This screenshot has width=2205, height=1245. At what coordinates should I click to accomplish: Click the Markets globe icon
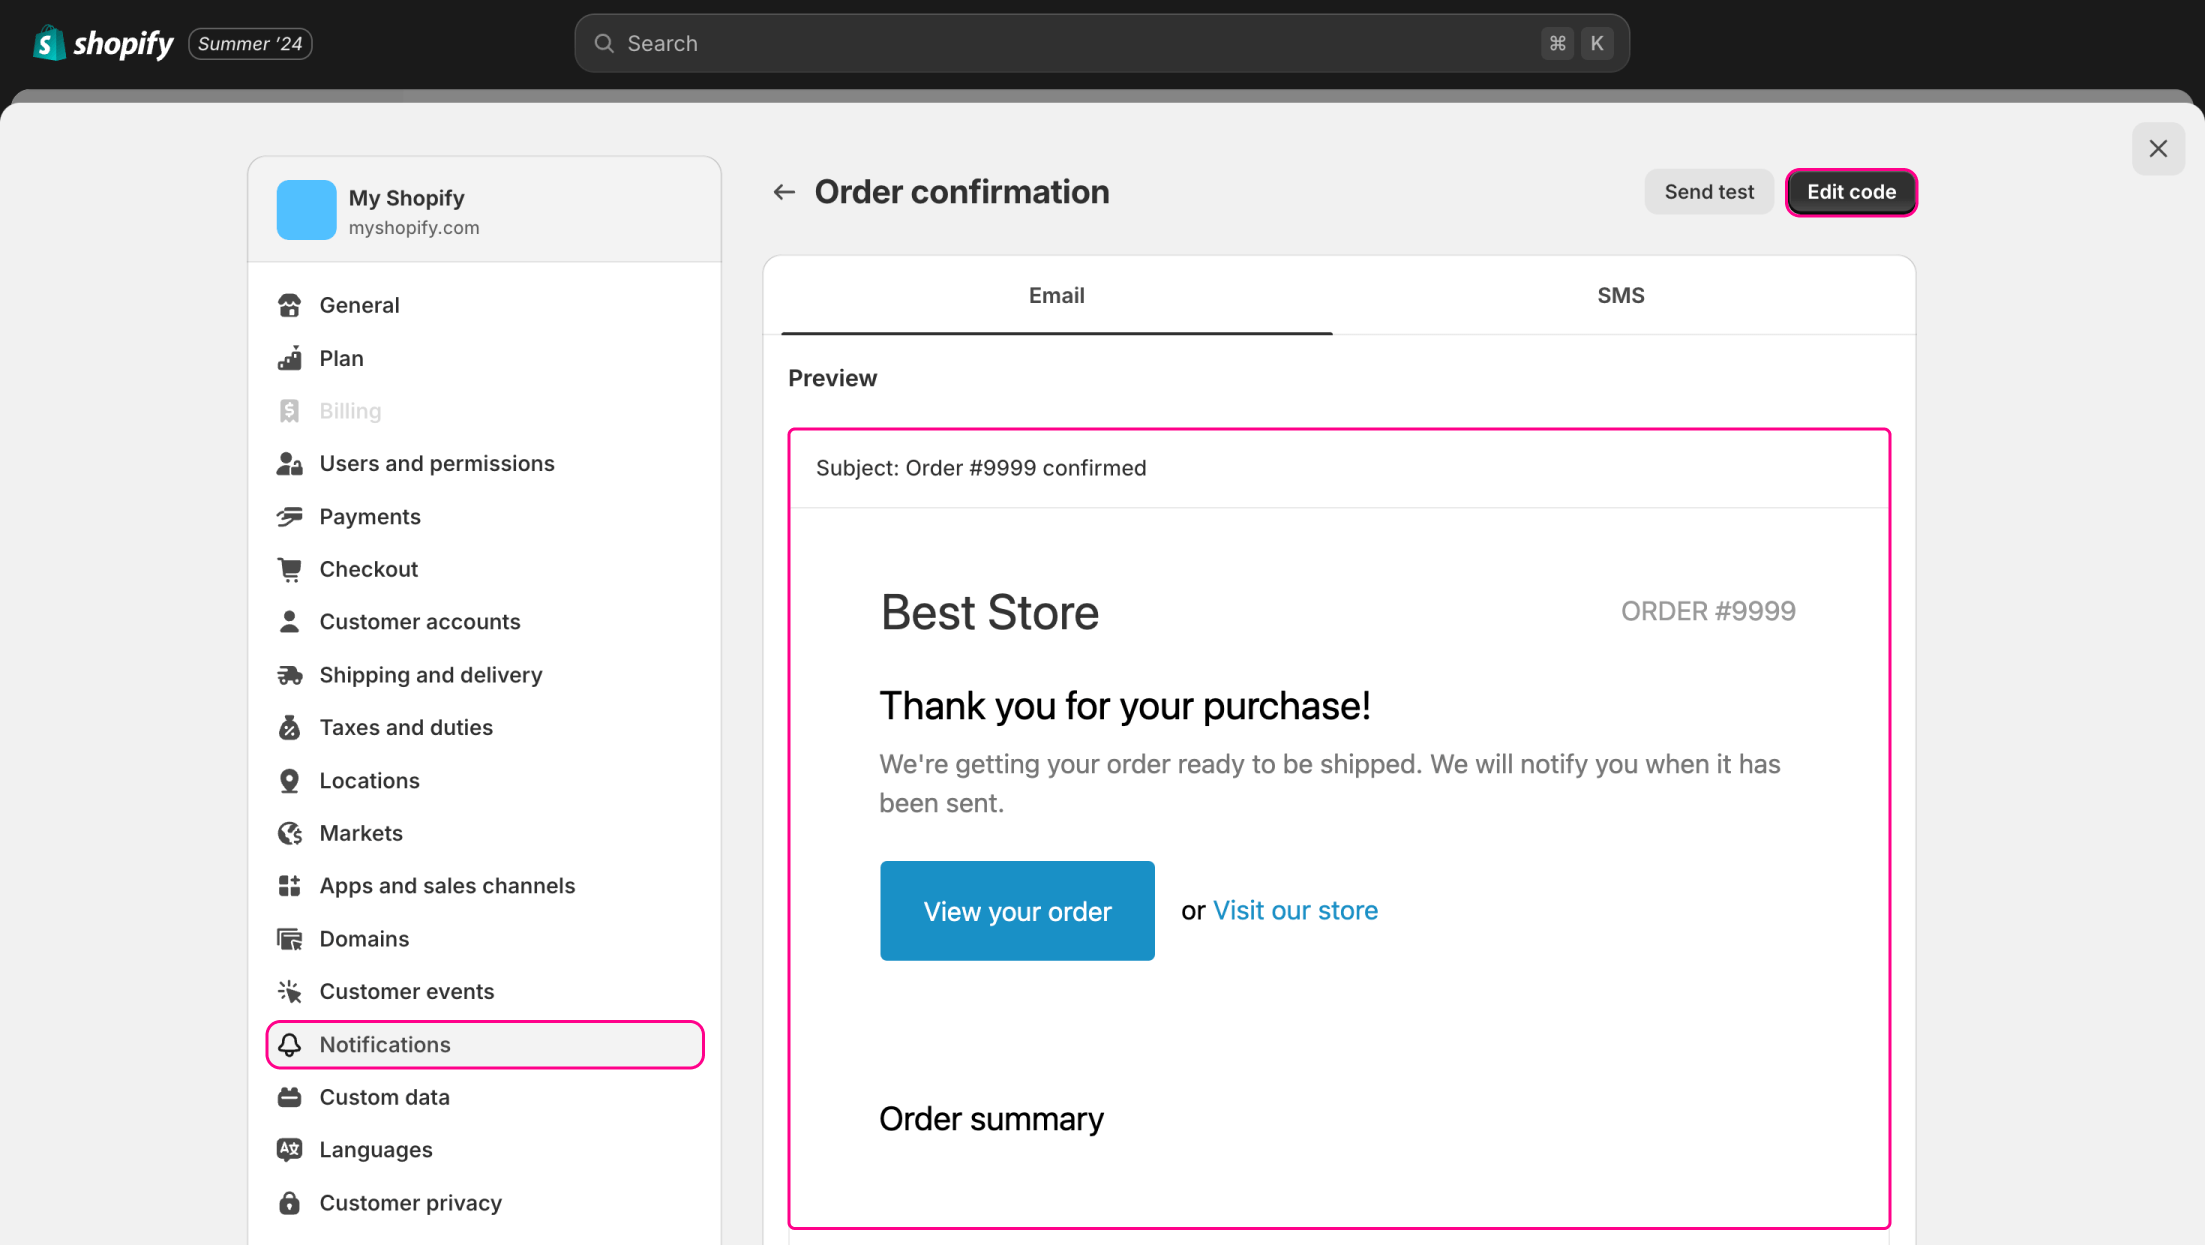point(290,833)
